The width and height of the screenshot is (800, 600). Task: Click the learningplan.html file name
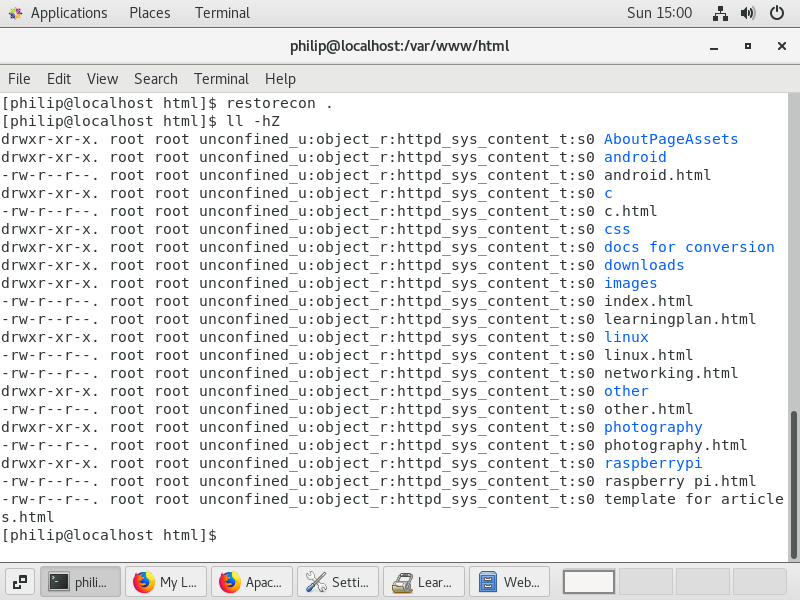680,319
